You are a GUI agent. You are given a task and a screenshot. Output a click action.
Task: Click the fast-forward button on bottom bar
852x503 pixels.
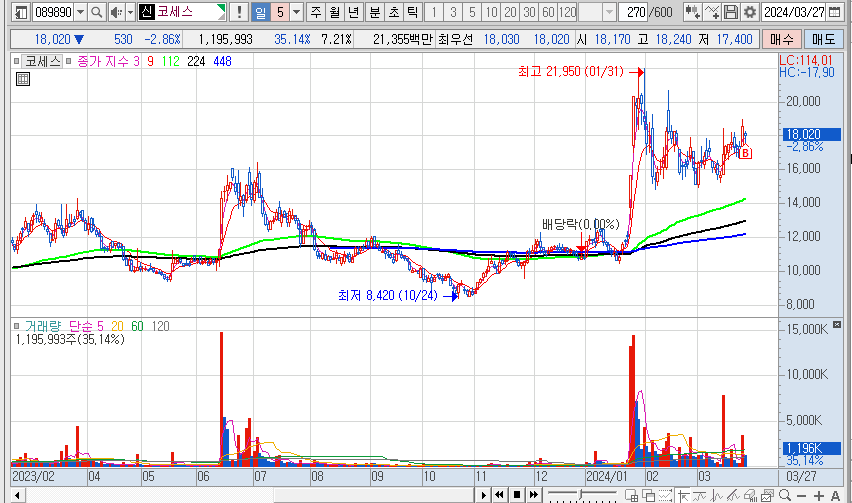pos(534,495)
